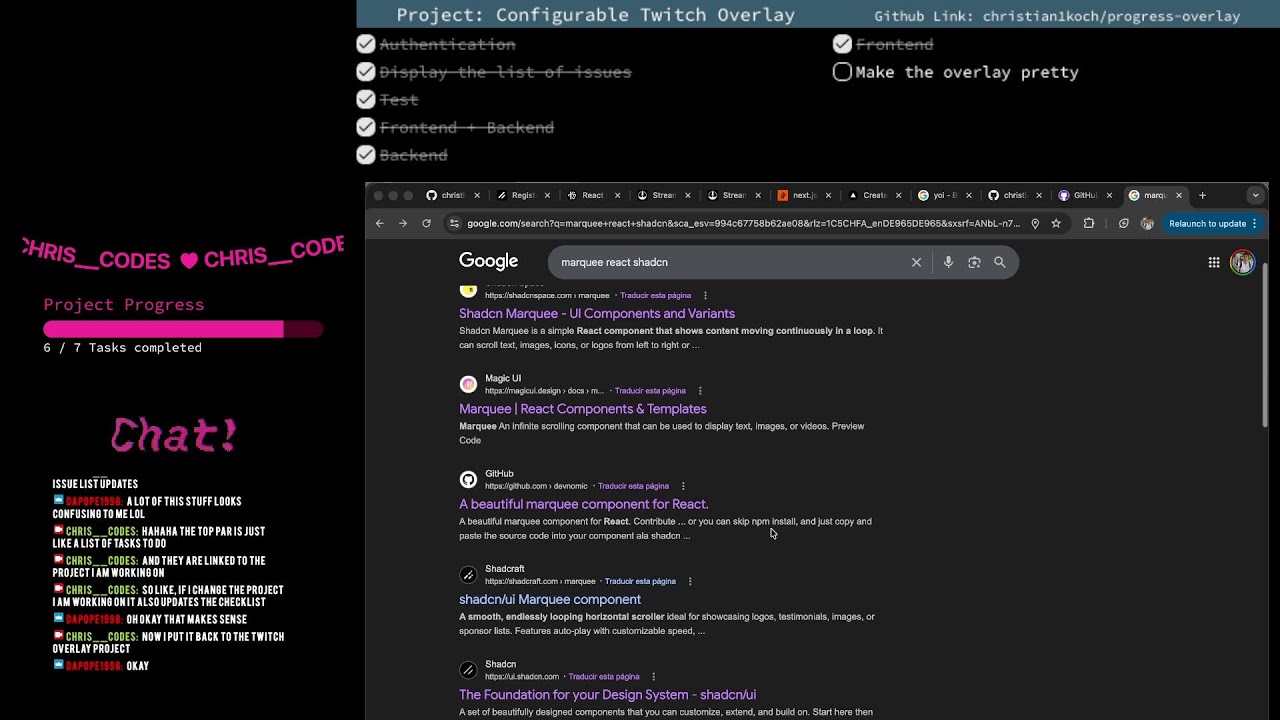Close the next.js tab
Image resolution: width=1280 pixels, height=720 pixels.
coord(828,195)
